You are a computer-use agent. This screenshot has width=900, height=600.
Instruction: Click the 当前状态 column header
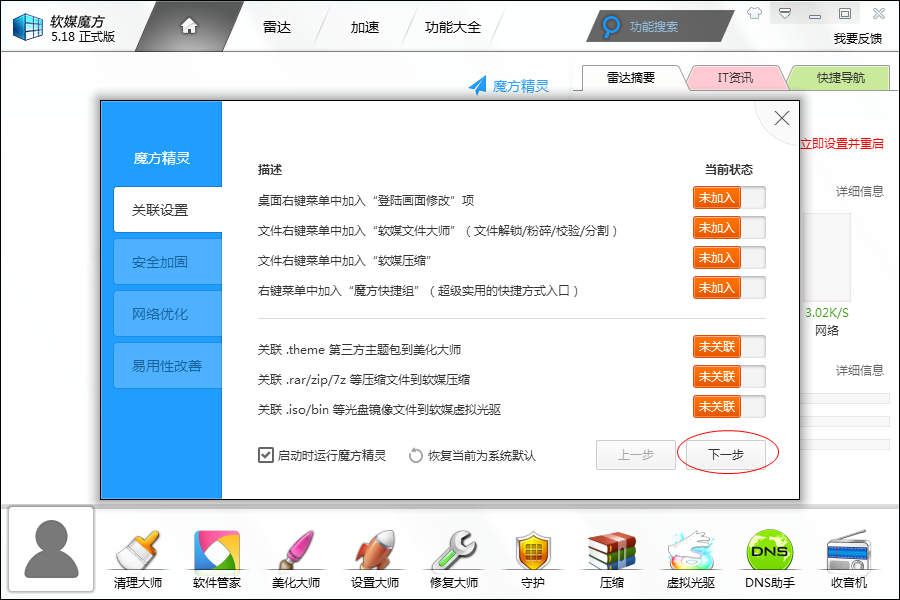pyautogui.click(x=728, y=169)
